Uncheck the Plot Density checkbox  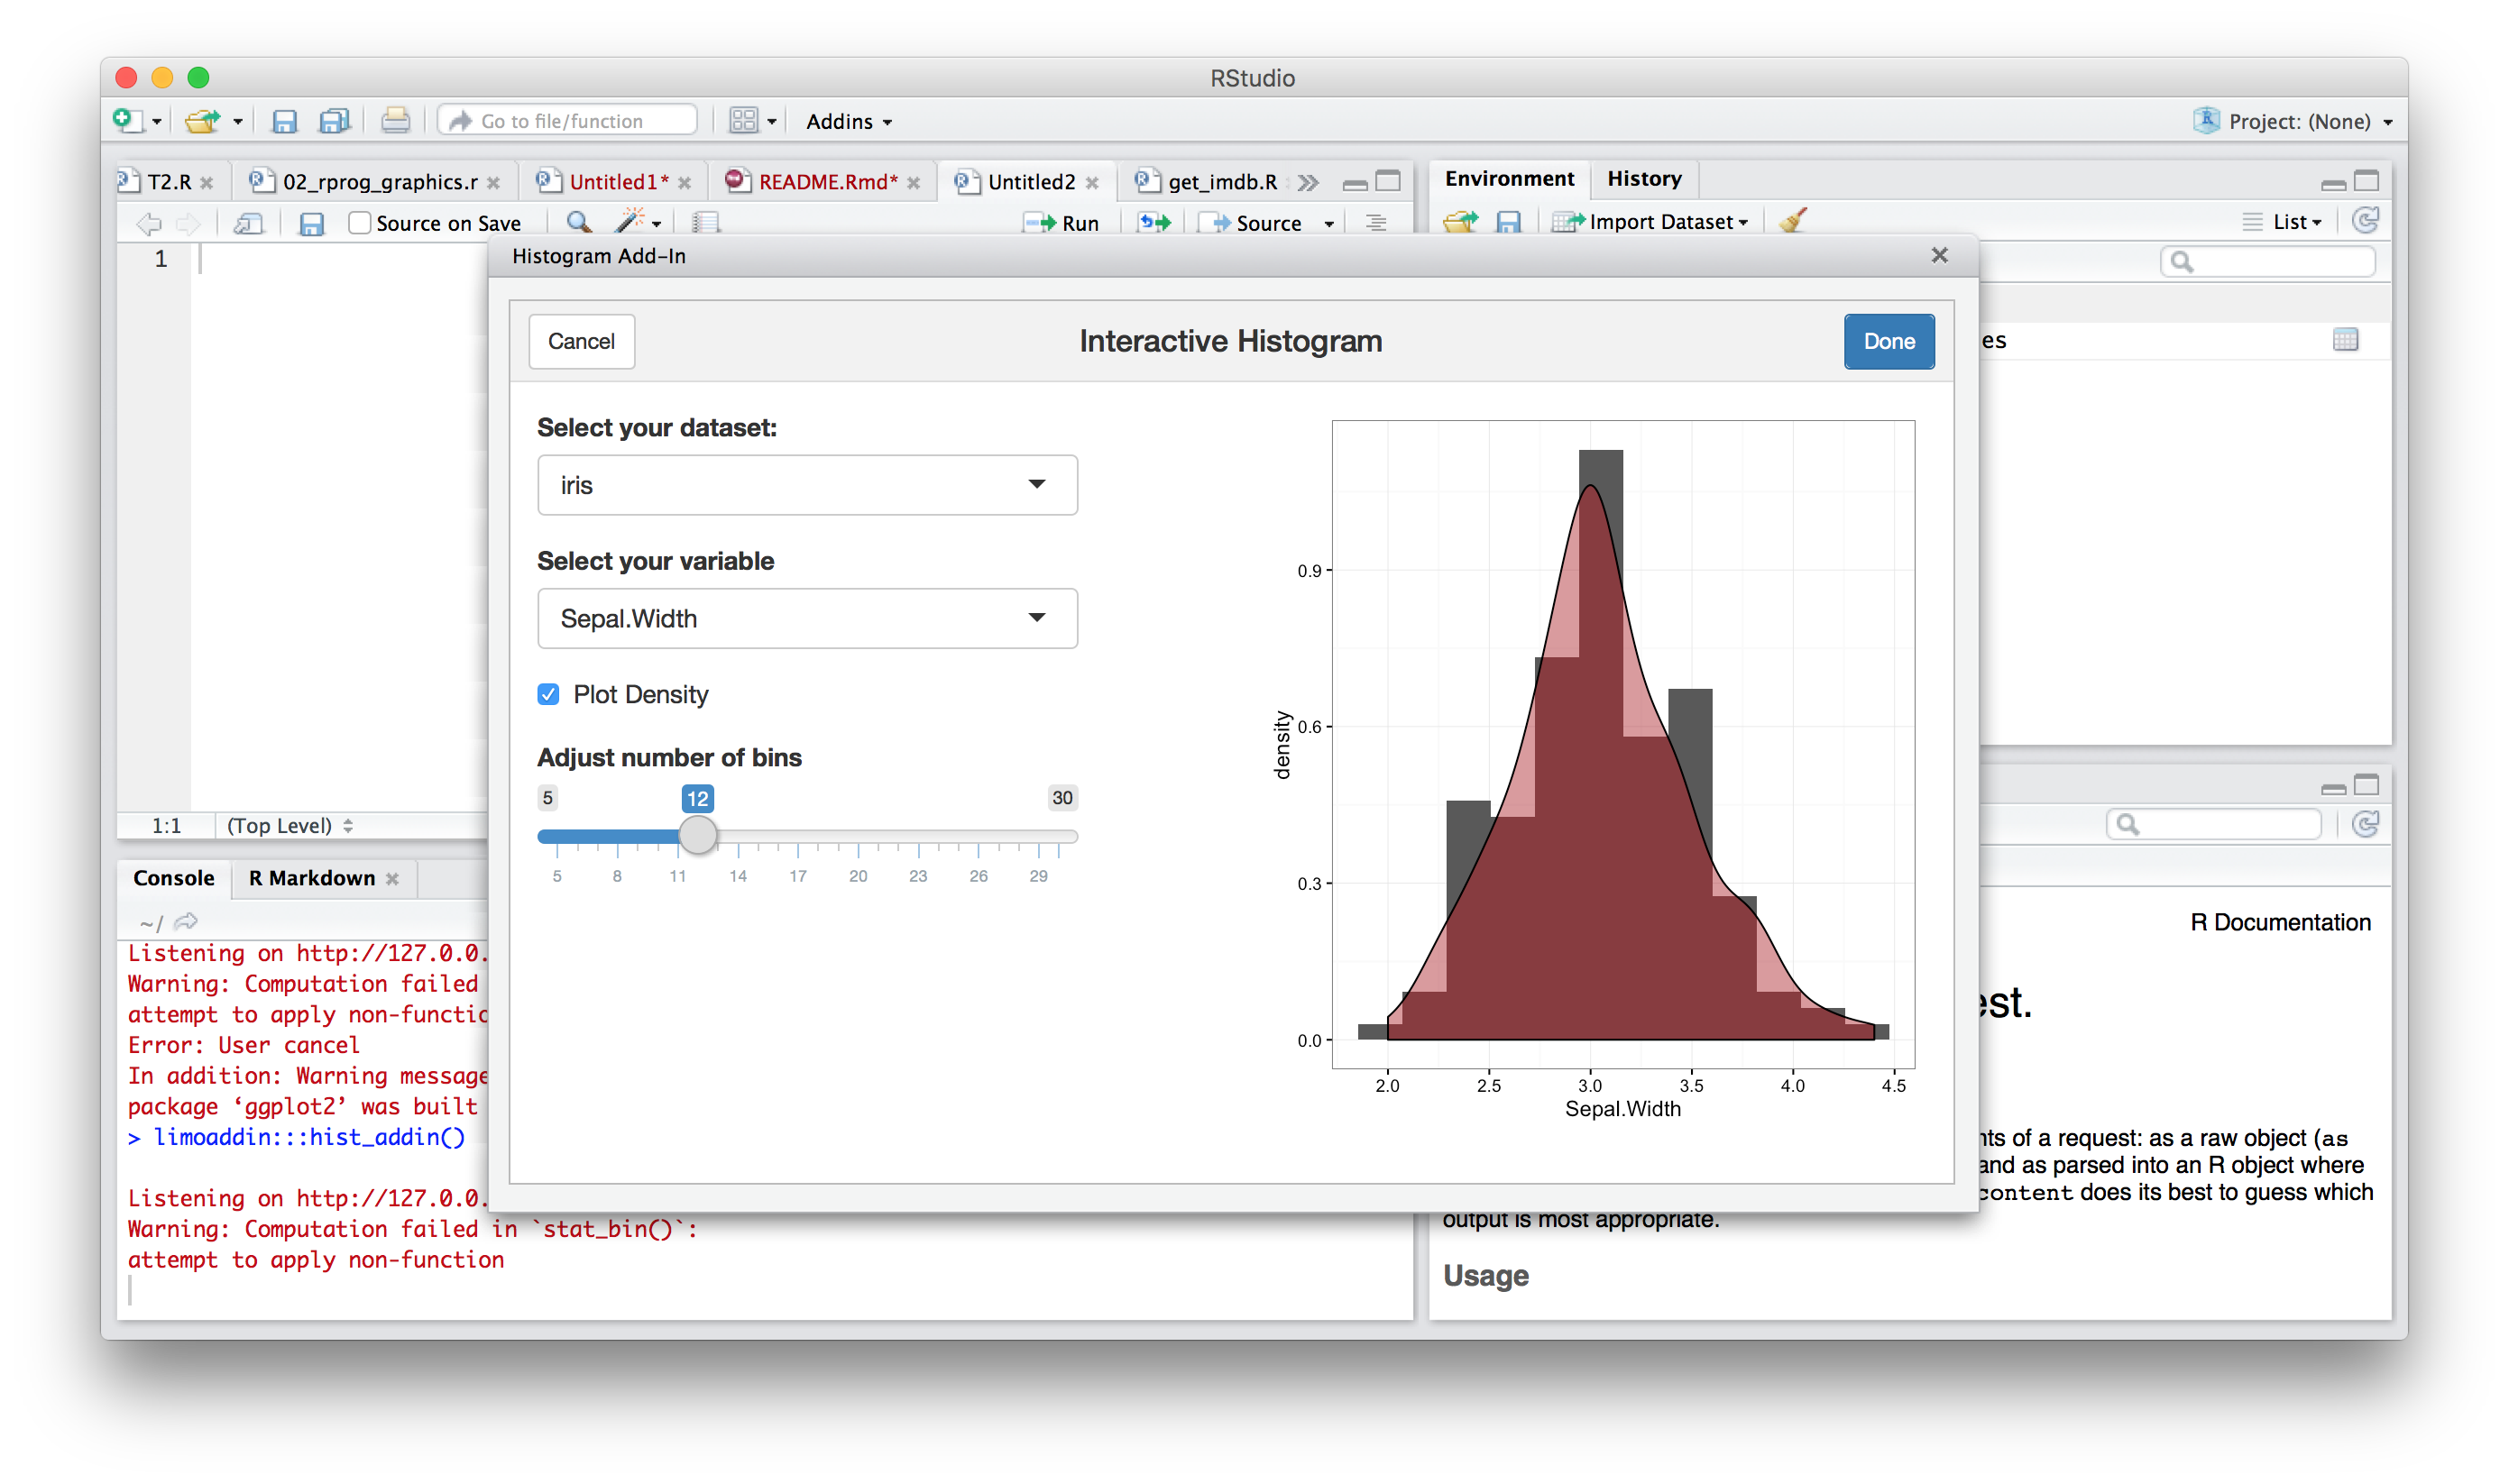(x=548, y=694)
